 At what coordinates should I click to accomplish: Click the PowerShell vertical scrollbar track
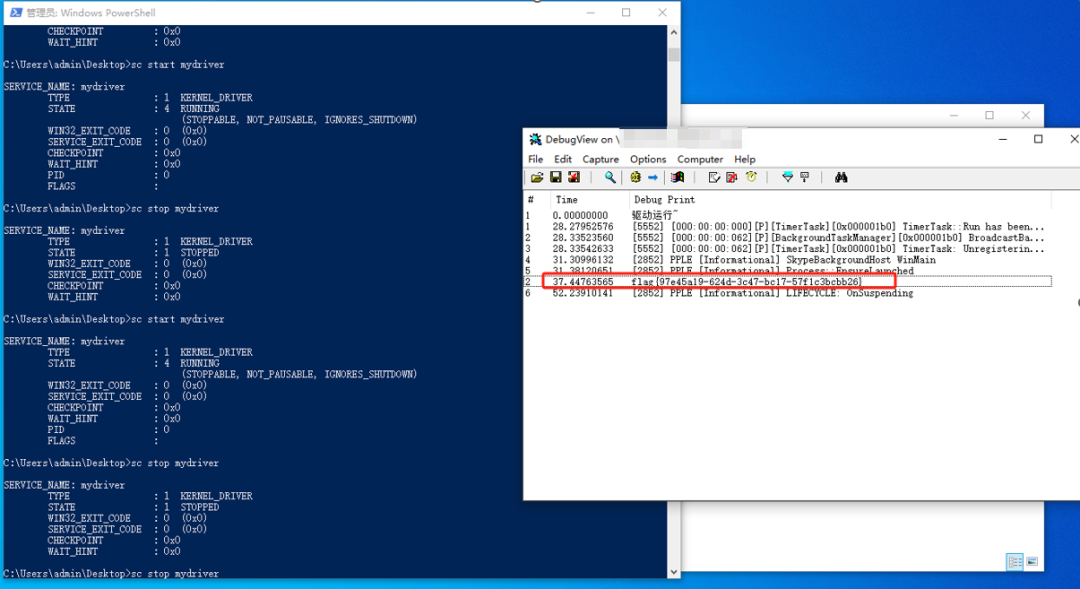(x=674, y=300)
